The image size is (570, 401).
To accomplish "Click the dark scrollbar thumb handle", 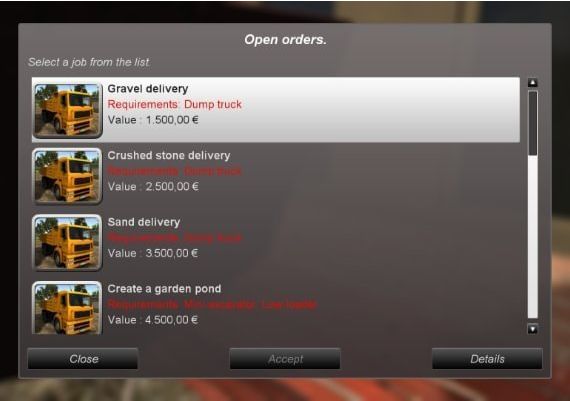I will click(533, 123).
